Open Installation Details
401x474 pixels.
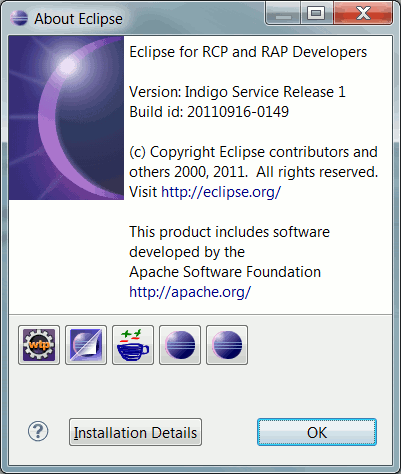pos(135,432)
